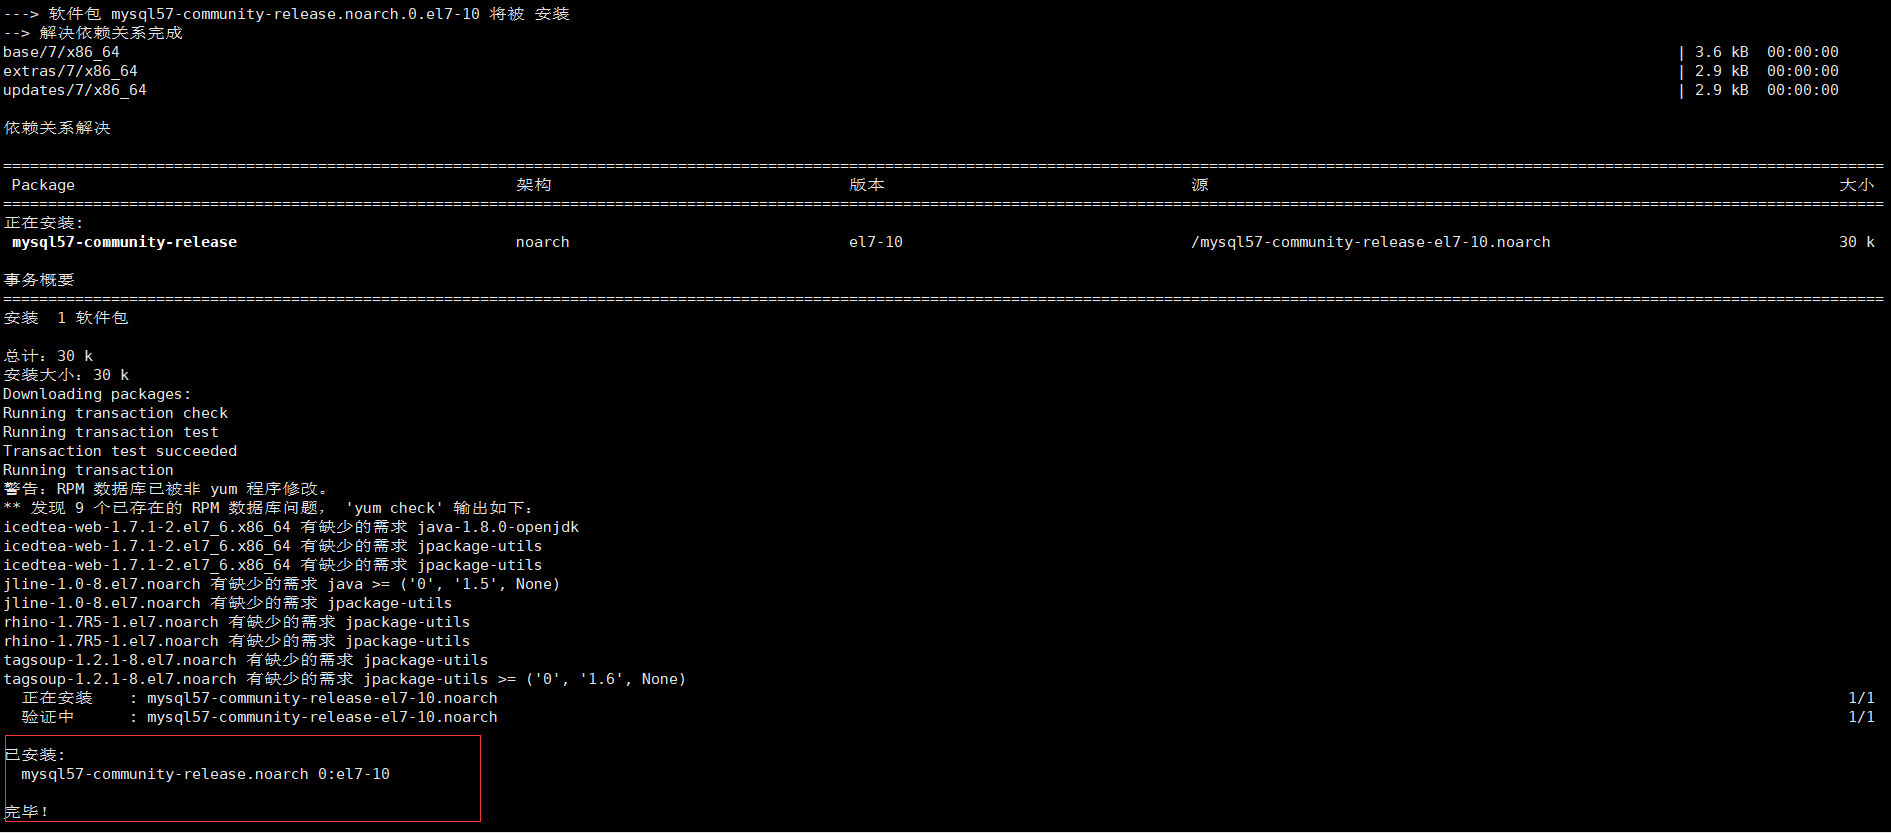Click the 'Downloading packages:' line
This screenshot has height=833, width=1891.
(97, 394)
